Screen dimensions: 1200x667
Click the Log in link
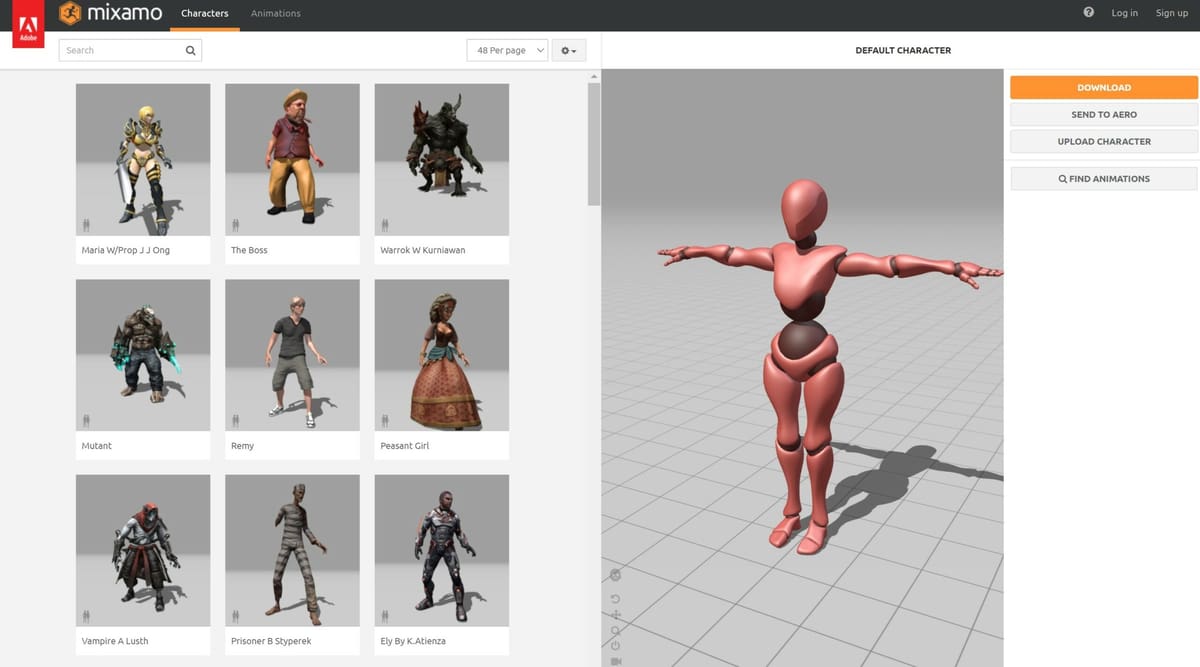[1125, 13]
